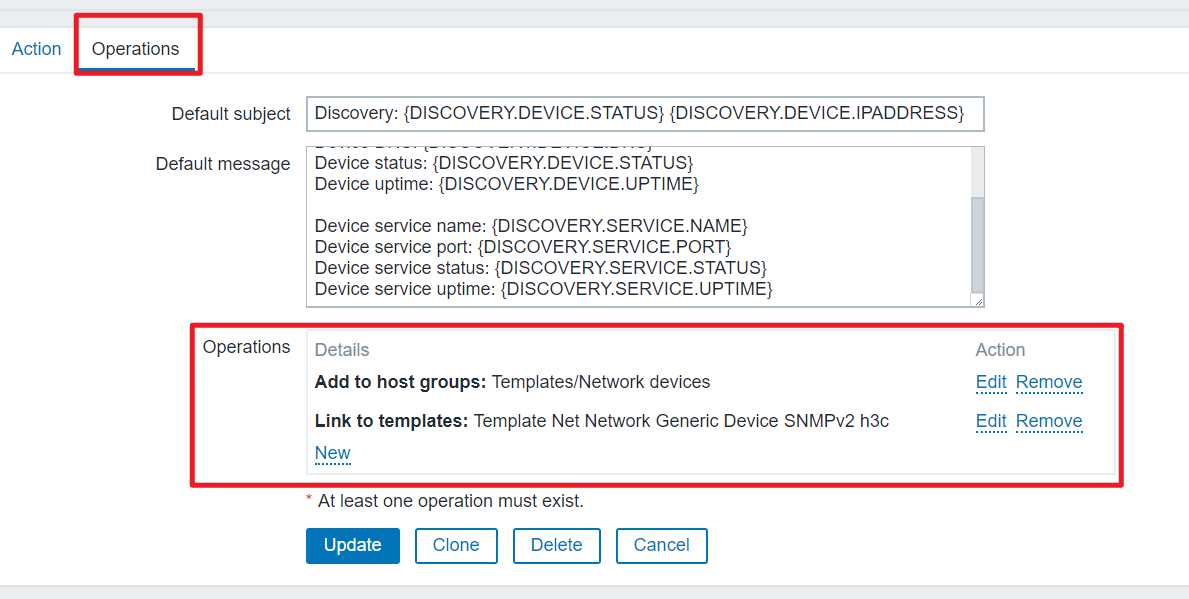
Task: Click the Default message resize grip
Action: (978, 301)
